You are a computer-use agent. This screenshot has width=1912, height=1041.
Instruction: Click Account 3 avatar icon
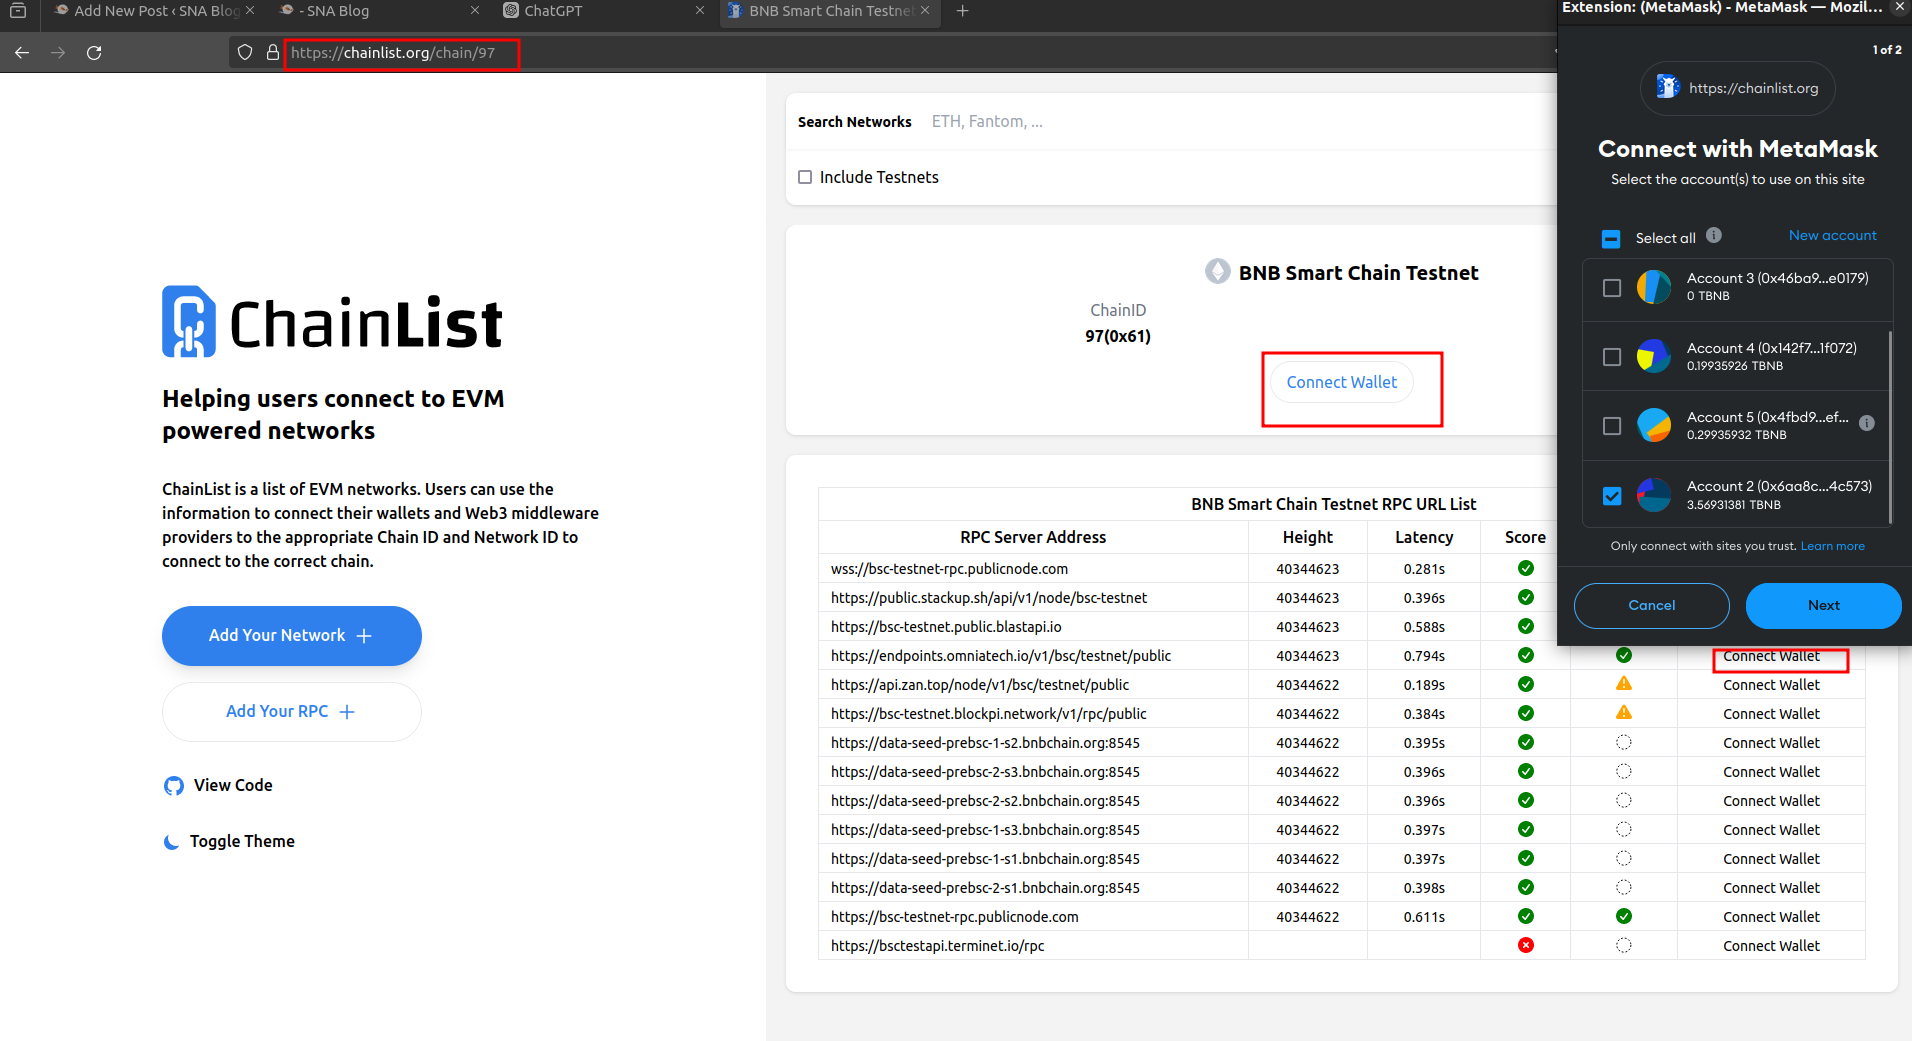point(1654,287)
